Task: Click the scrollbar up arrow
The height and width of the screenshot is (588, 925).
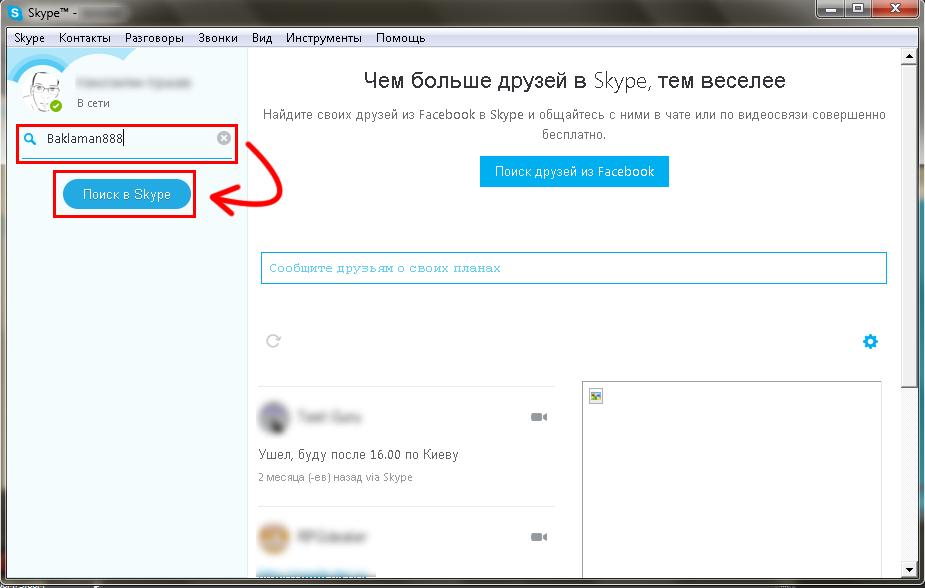Action: (909, 57)
